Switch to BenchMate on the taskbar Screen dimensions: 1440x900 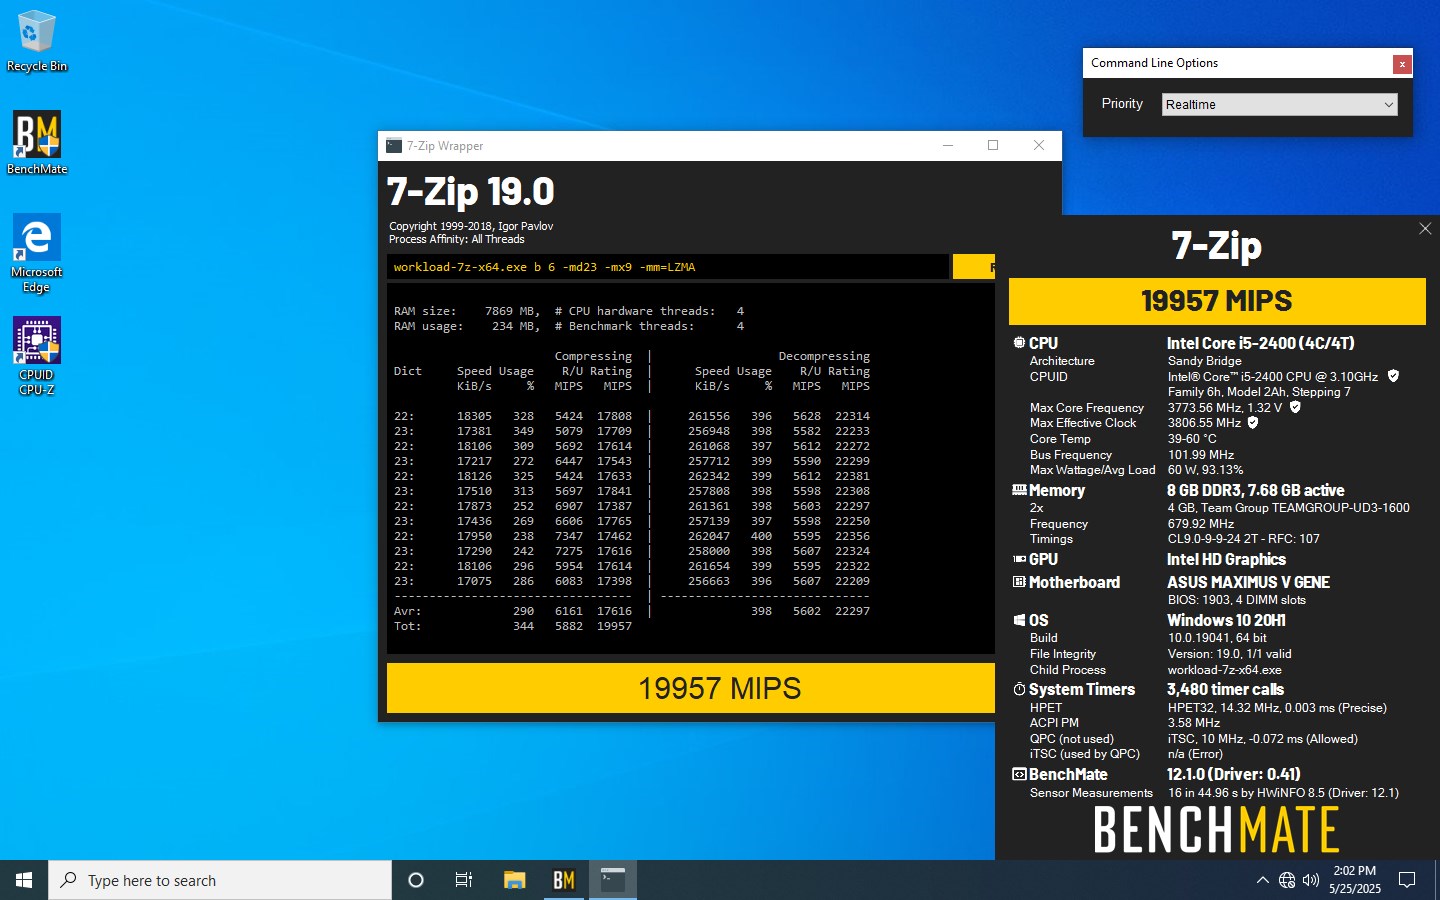point(564,880)
